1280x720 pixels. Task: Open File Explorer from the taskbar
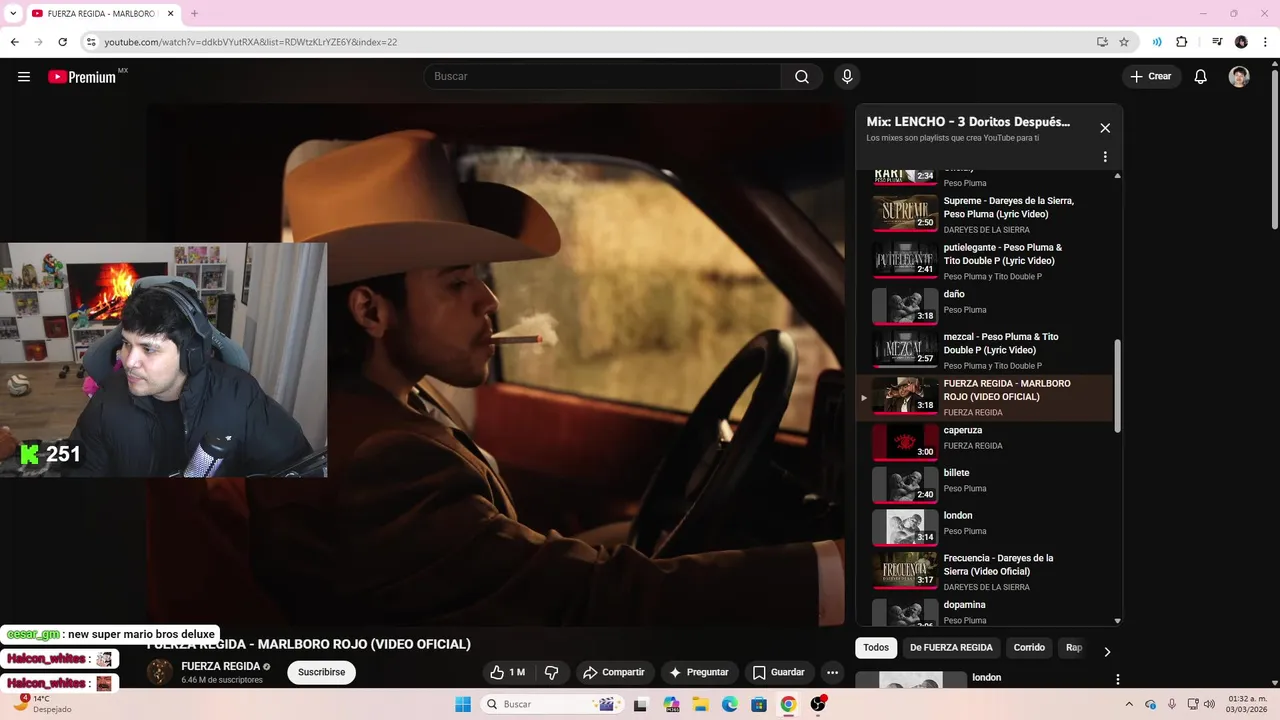point(700,704)
